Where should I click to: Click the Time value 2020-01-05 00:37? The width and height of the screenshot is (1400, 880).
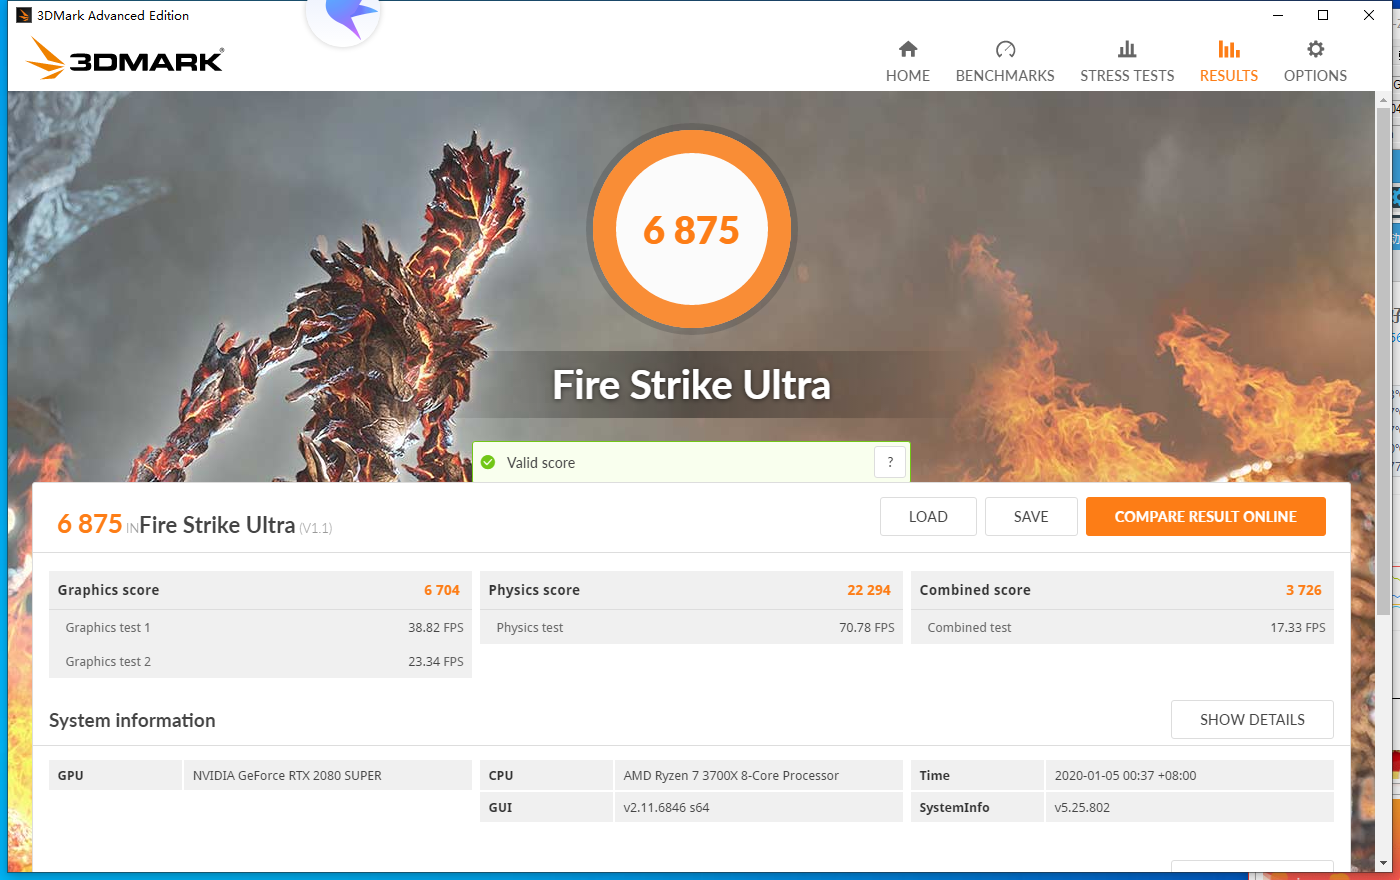tap(1125, 775)
